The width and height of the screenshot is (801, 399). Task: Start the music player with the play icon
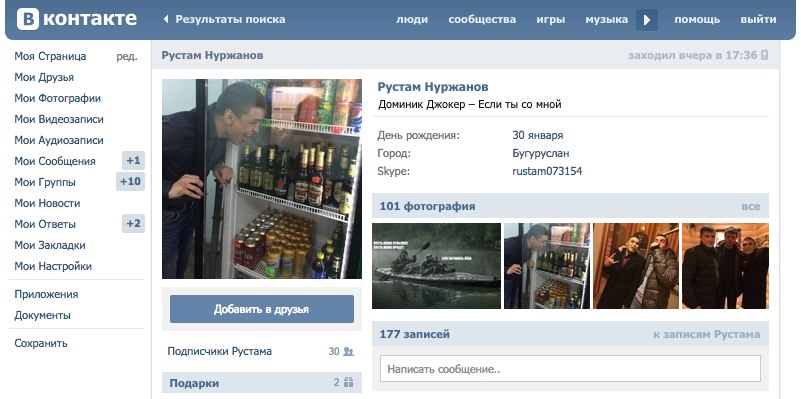point(647,20)
